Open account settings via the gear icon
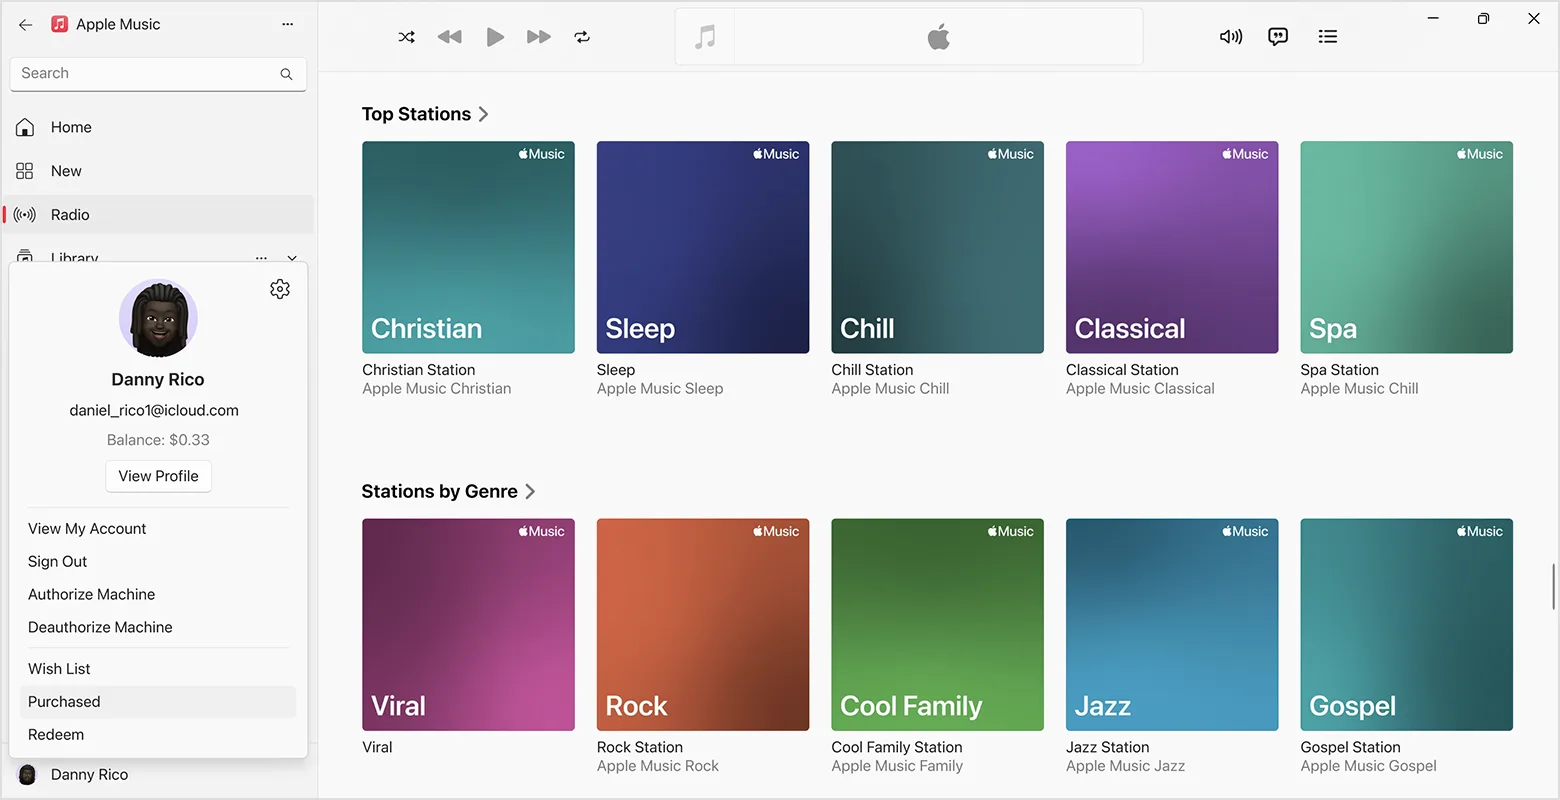1560x800 pixels. [280, 288]
